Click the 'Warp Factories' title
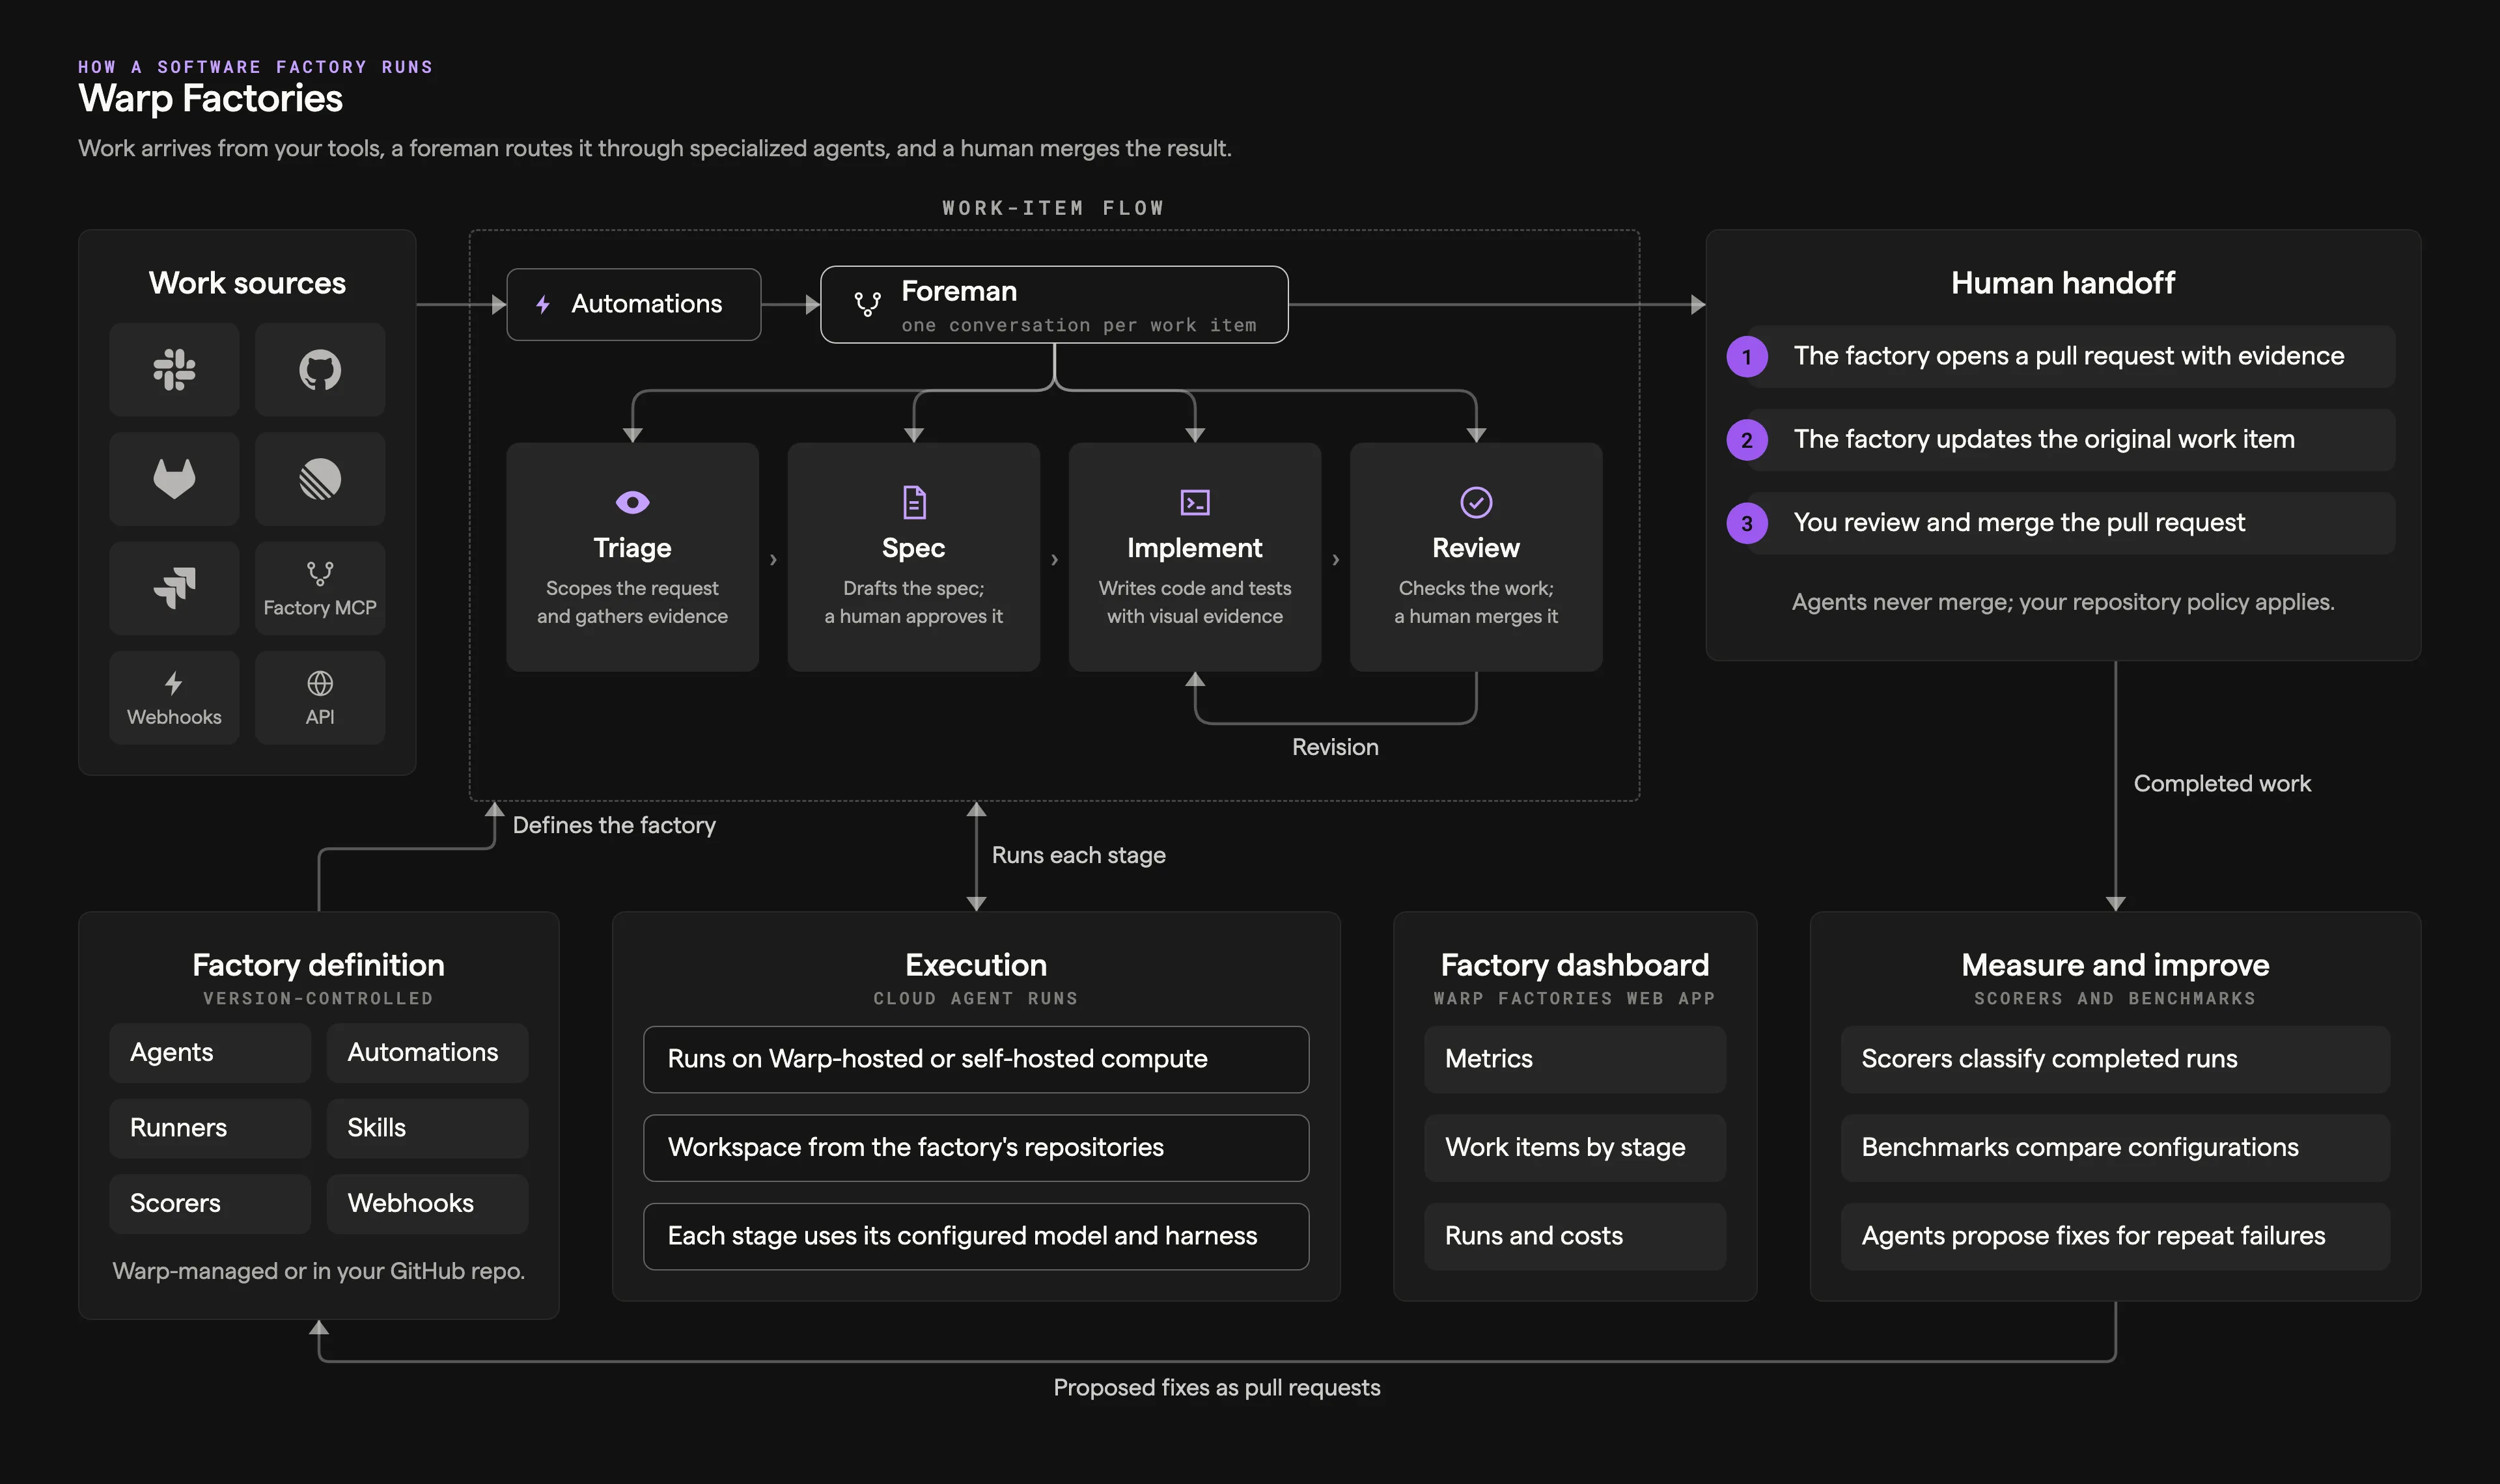This screenshot has height=1484, width=2500. tap(211, 99)
